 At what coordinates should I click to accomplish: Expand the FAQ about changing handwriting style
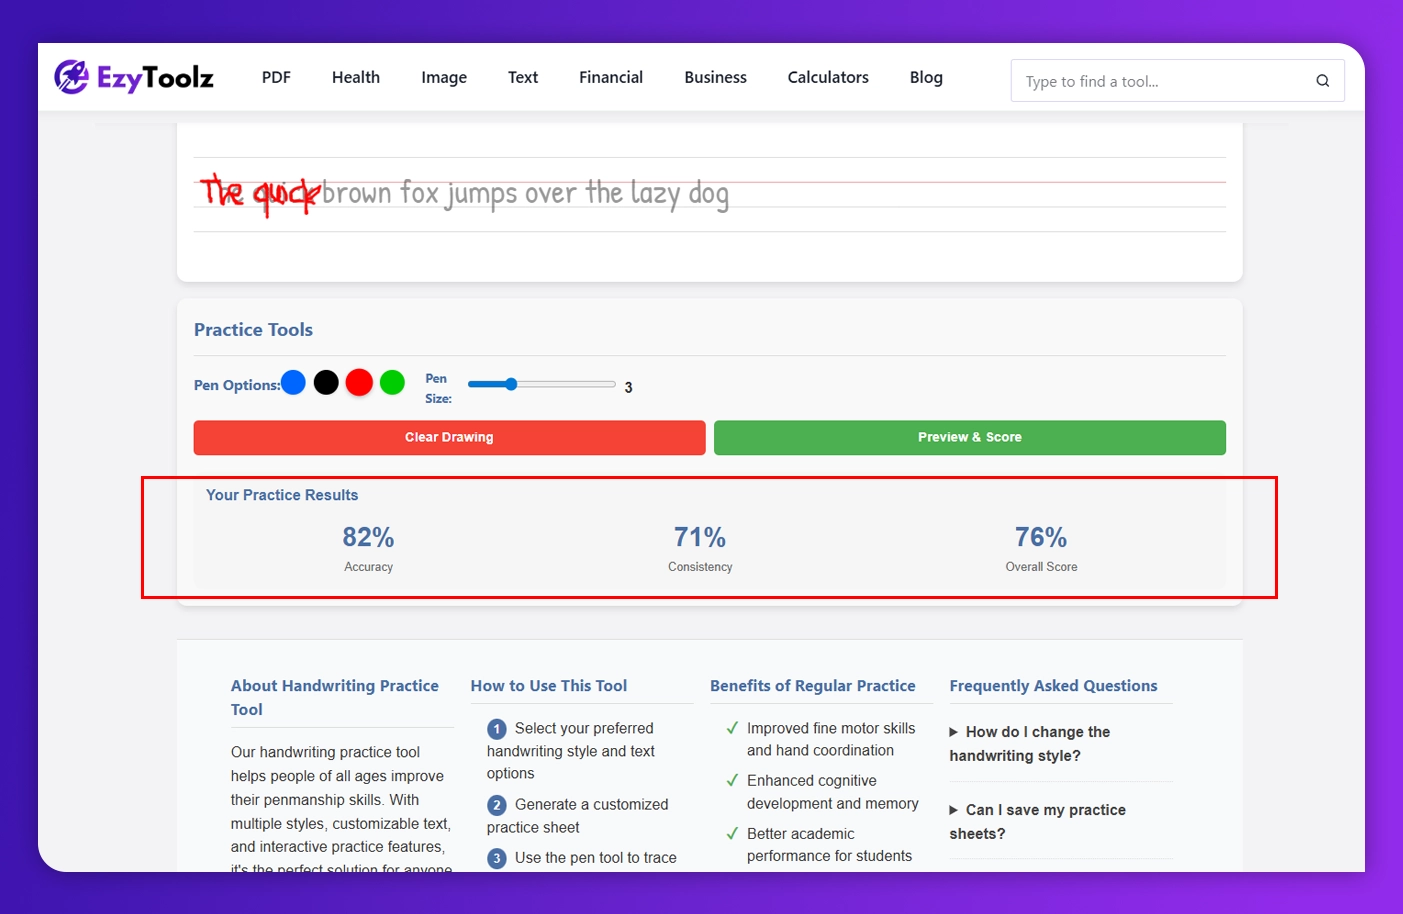[x=1030, y=743]
